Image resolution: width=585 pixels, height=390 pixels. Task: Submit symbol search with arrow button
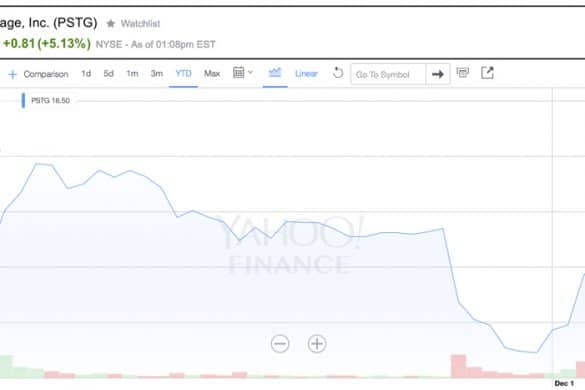coord(438,74)
